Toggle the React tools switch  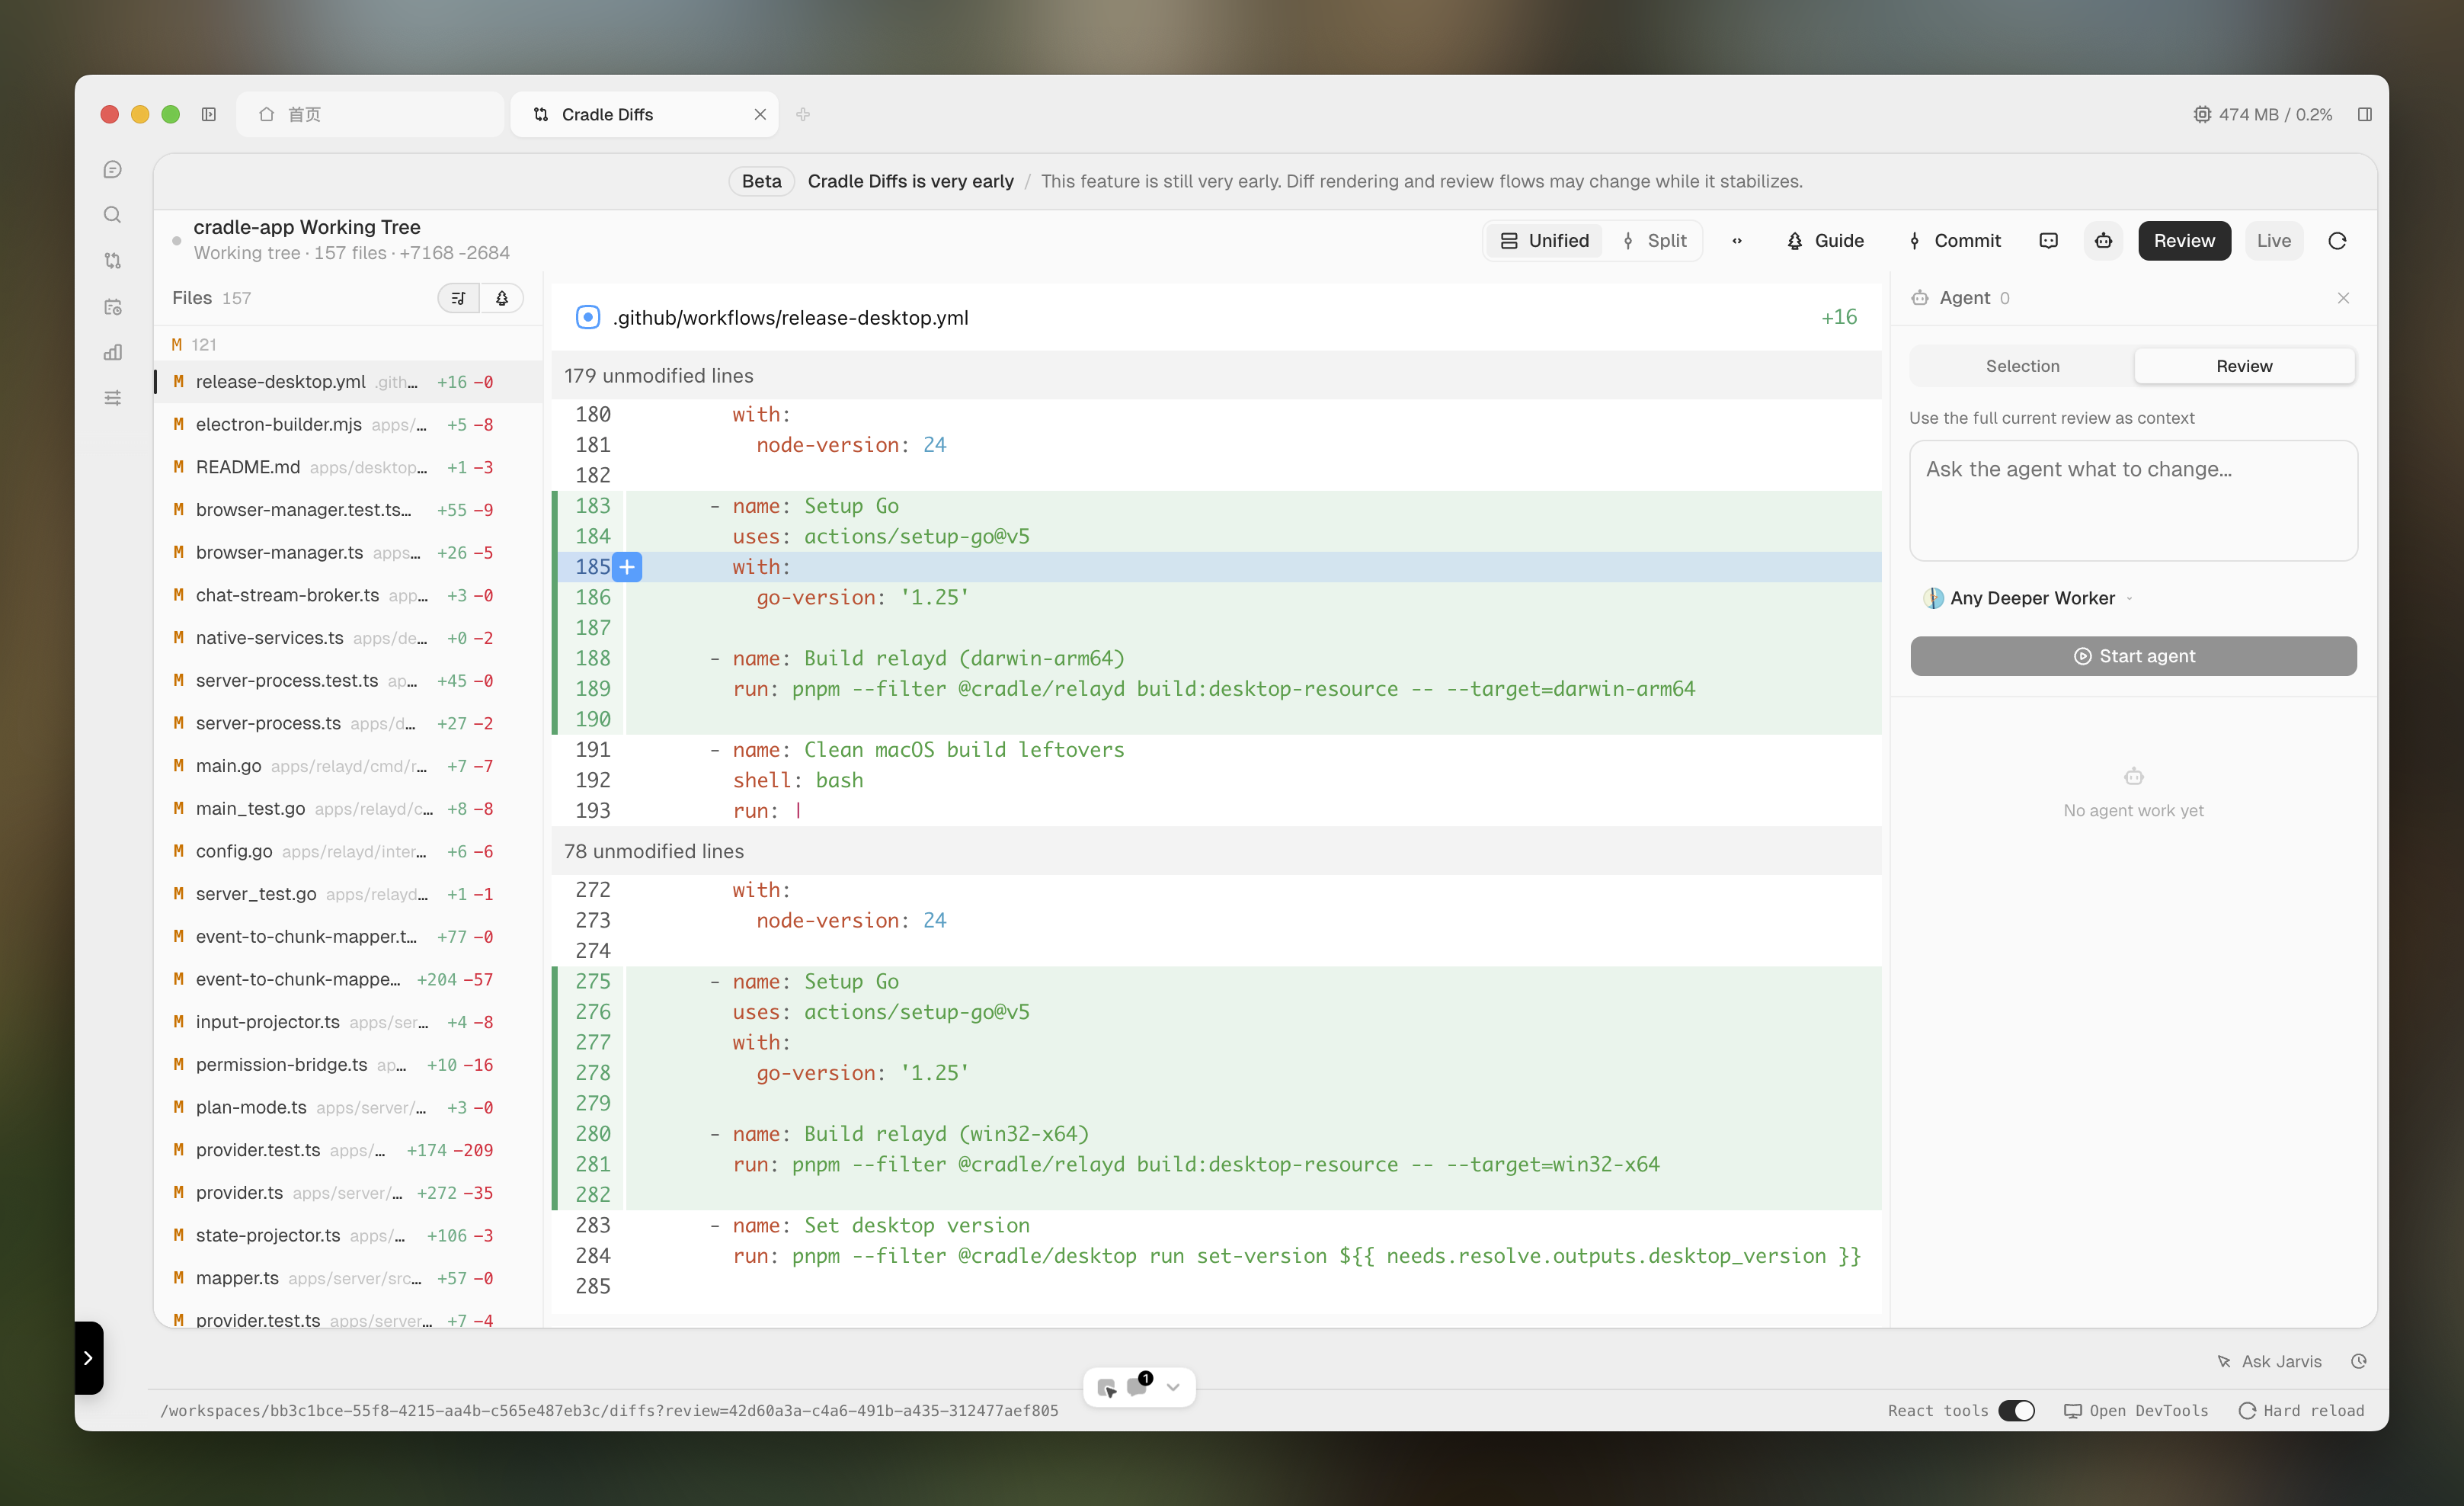pyautogui.click(x=2017, y=1410)
